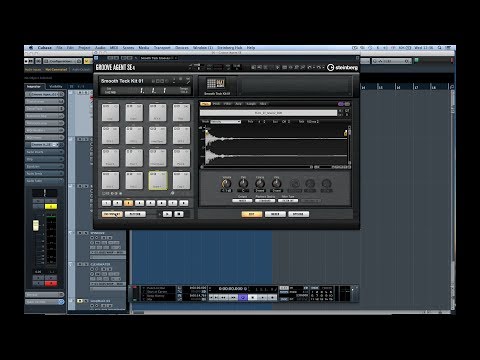This screenshot has width=480, height=360.
Task: Select pad group 8
Action: 184,203
